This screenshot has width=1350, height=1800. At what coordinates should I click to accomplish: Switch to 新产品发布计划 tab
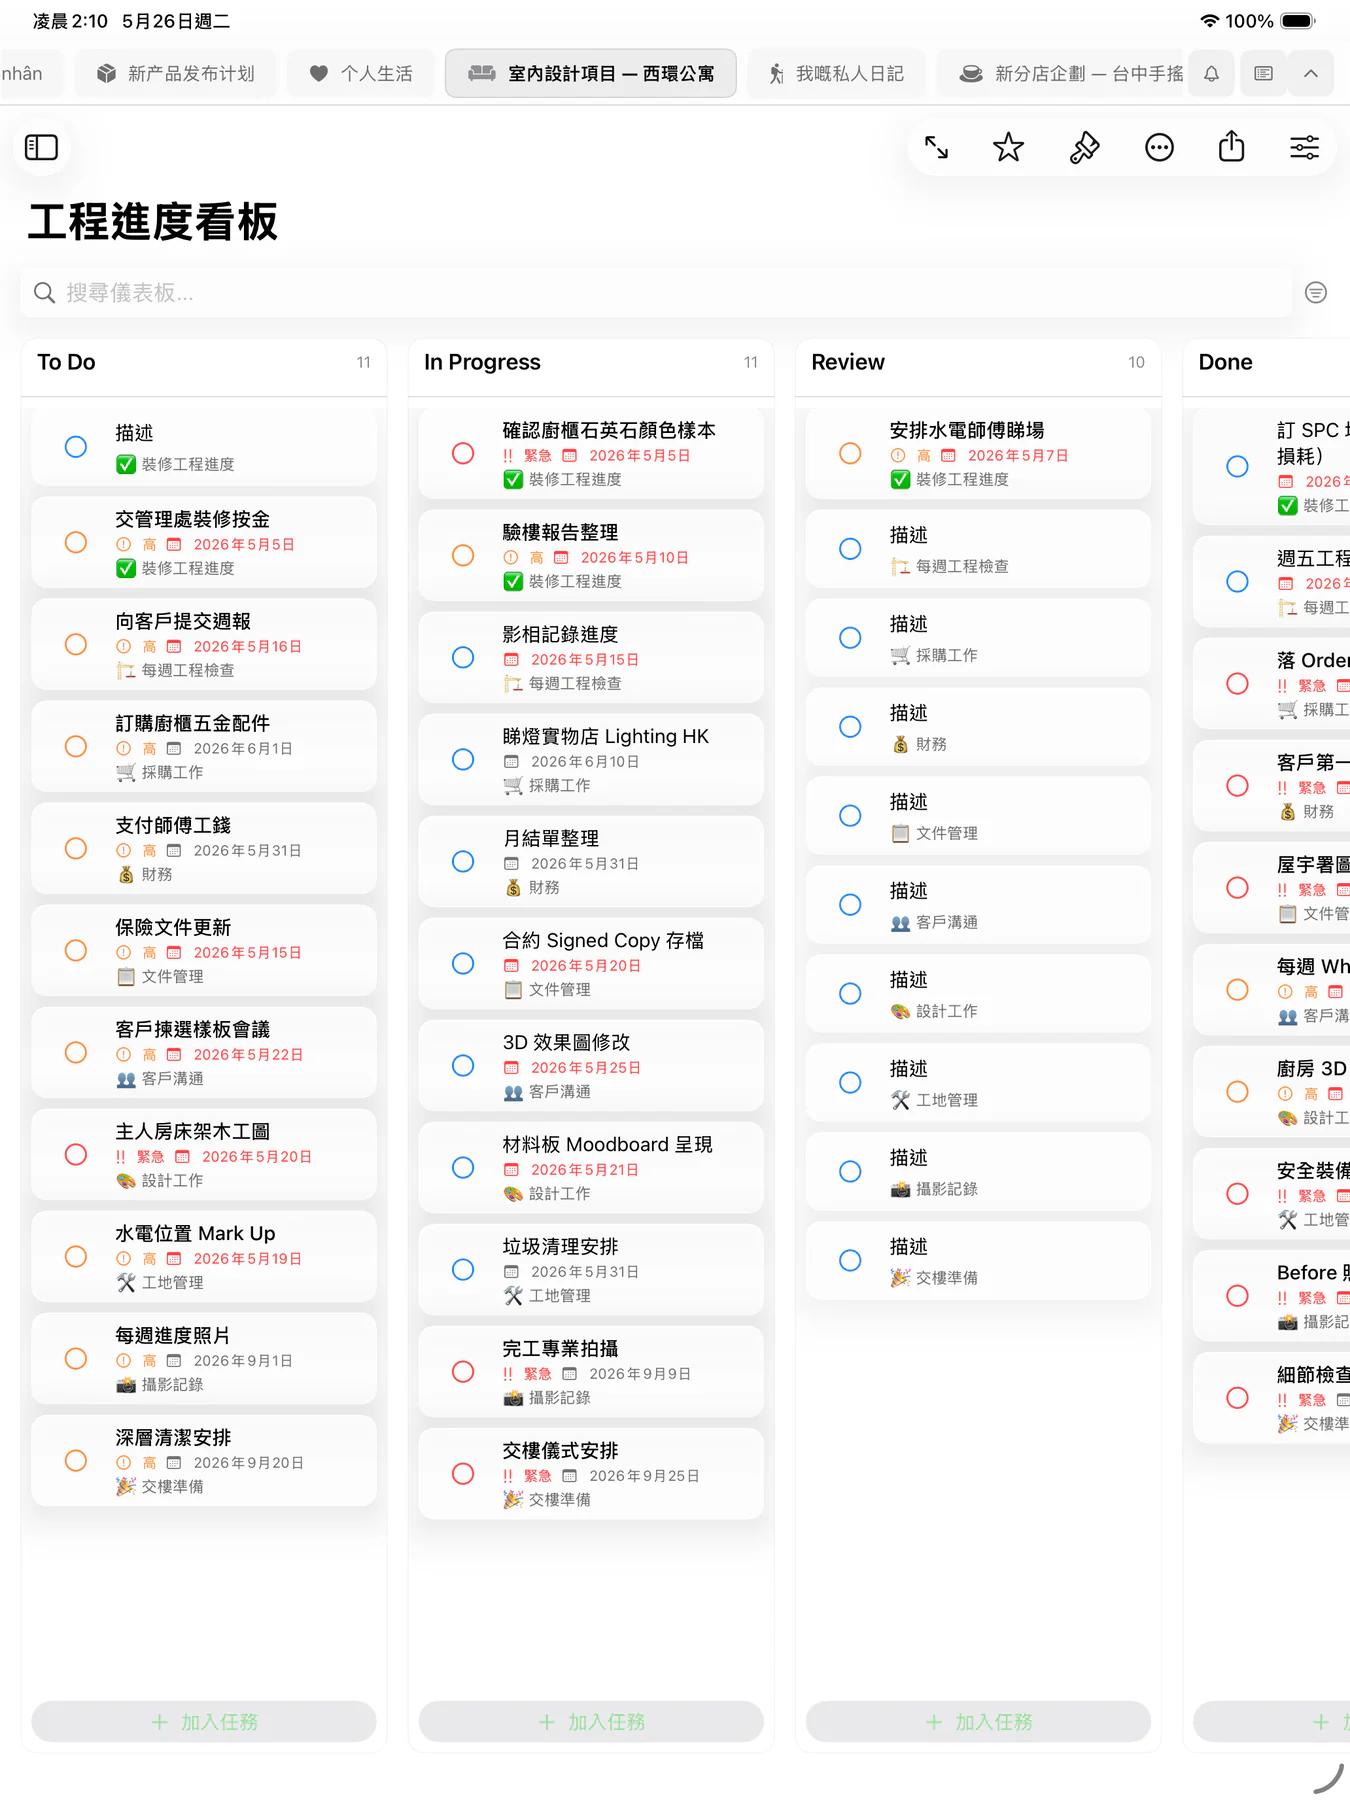175,74
